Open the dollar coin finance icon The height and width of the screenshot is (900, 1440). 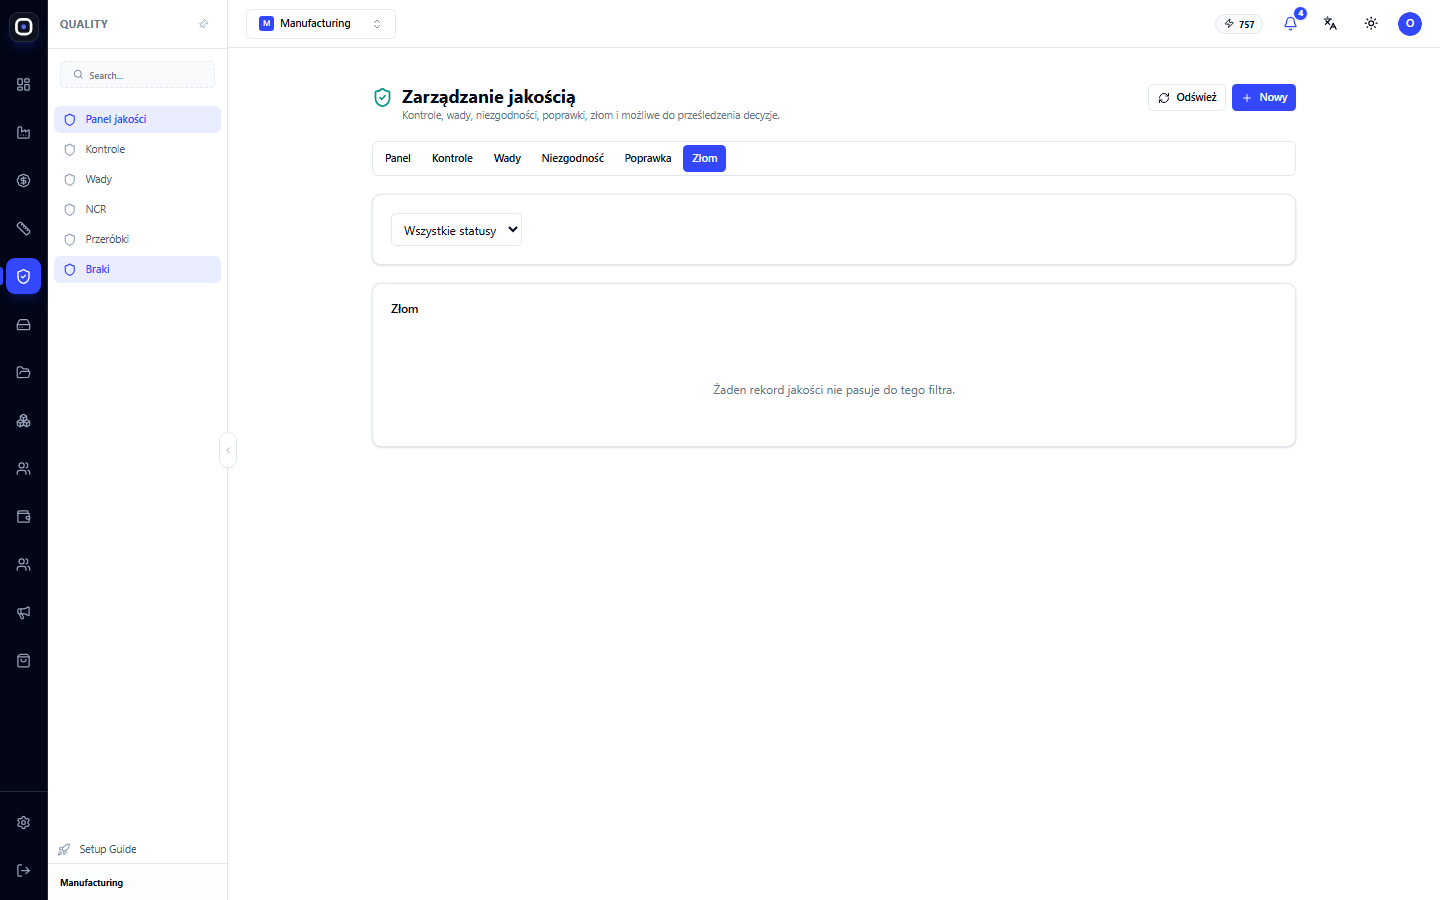click(23, 181)
